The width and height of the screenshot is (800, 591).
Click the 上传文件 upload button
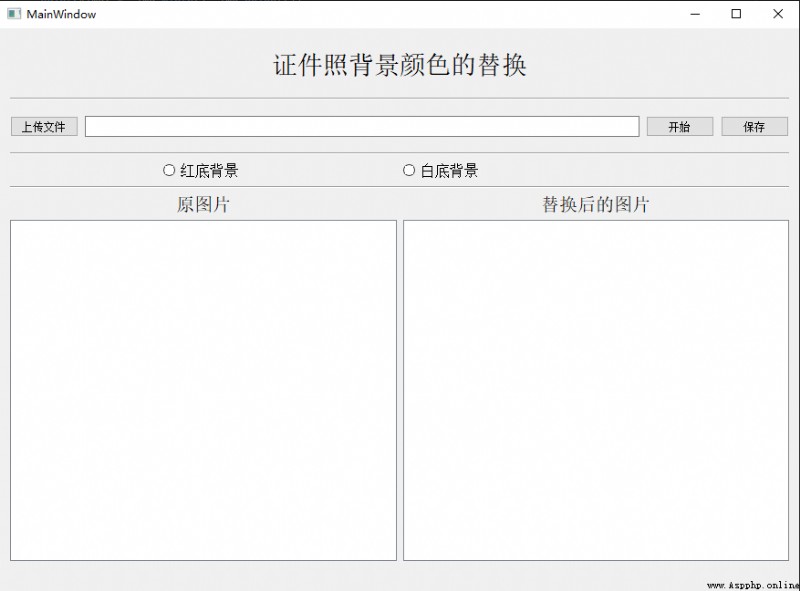[x=44, y=127]
